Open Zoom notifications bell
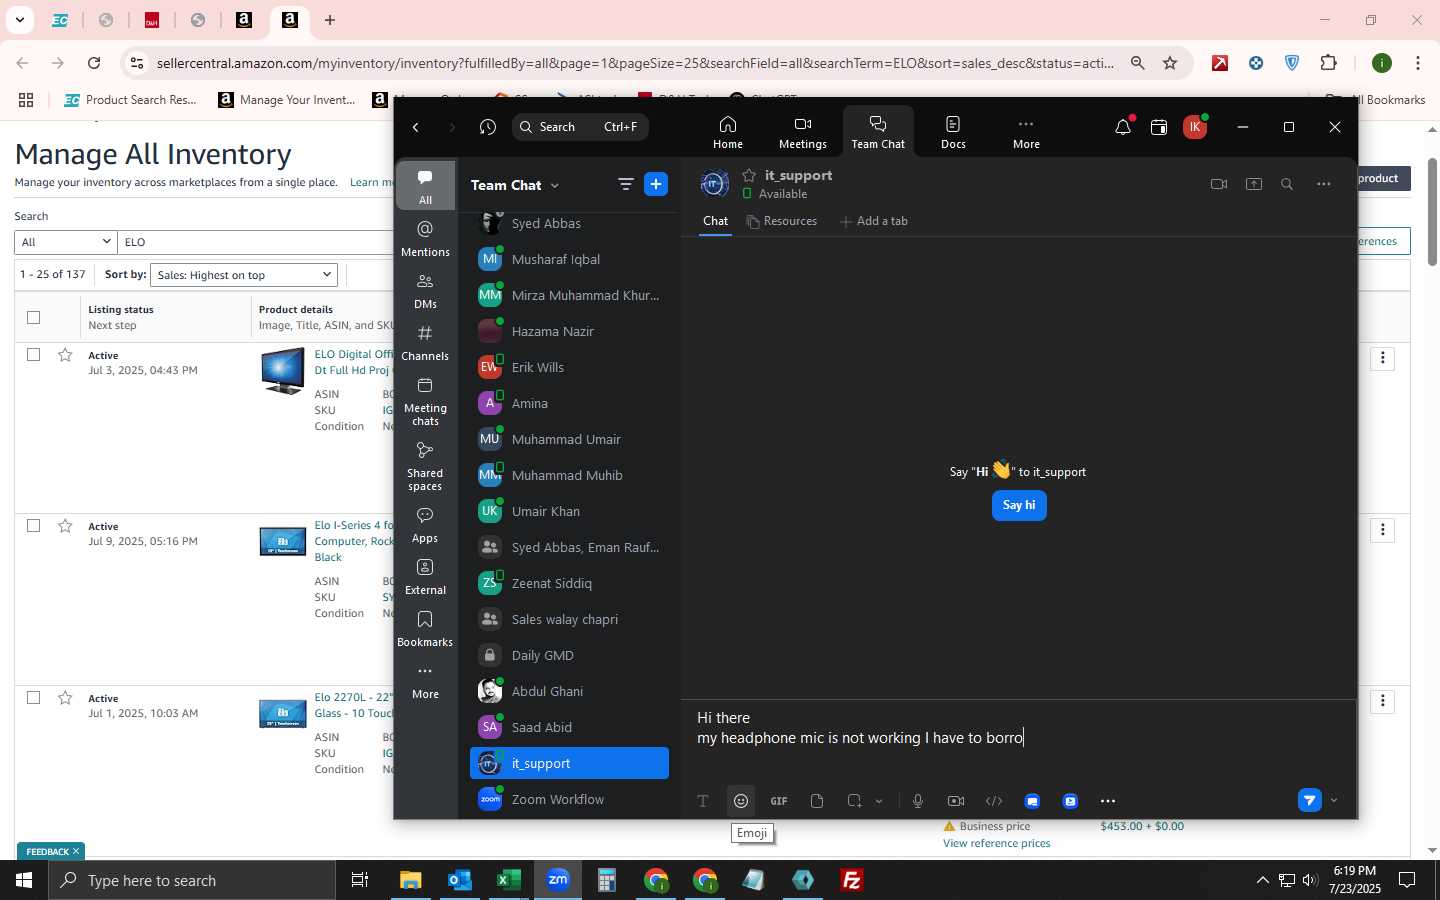The image size is (1440, 900). (1123, 127)
